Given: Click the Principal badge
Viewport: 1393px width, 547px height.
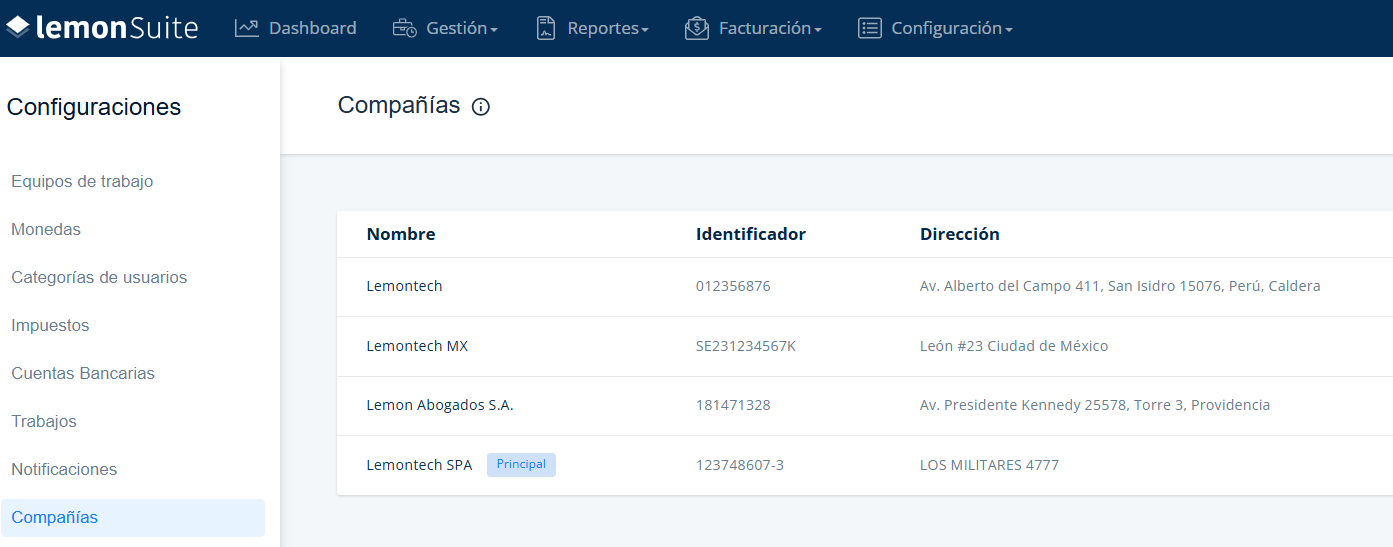Looking at the screenshot, I should click(x=521, y=465).
